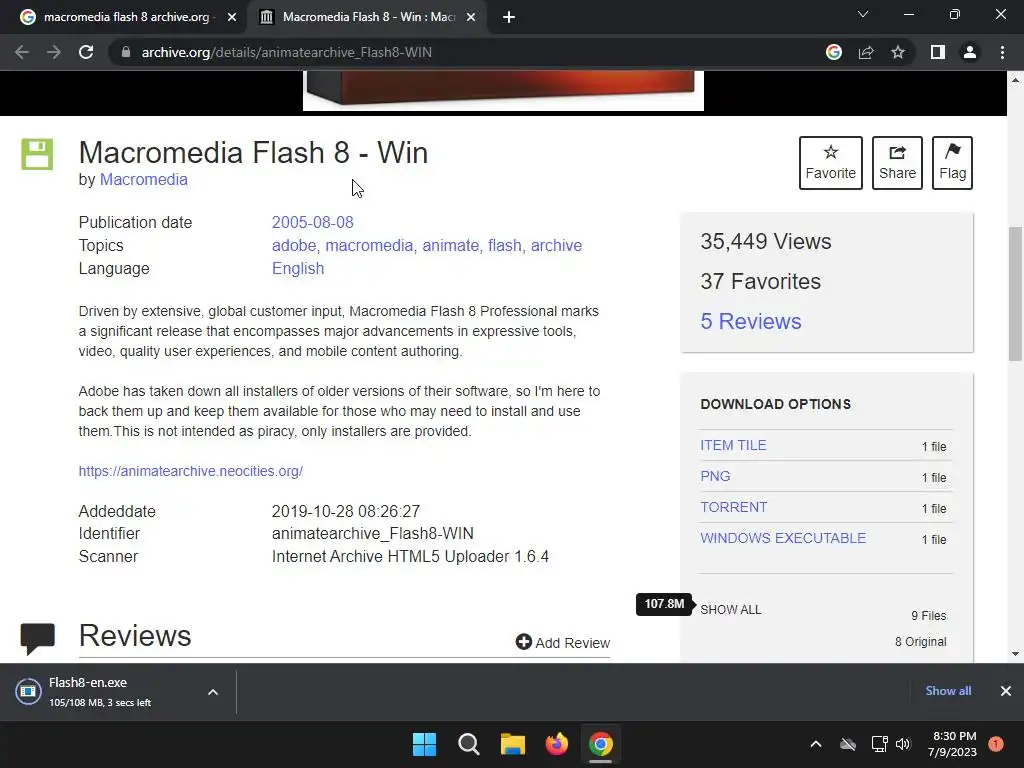The image size is (1024, 768).
Task: Launch Firefox from the taskbar
Action: [x=556, y=744]
